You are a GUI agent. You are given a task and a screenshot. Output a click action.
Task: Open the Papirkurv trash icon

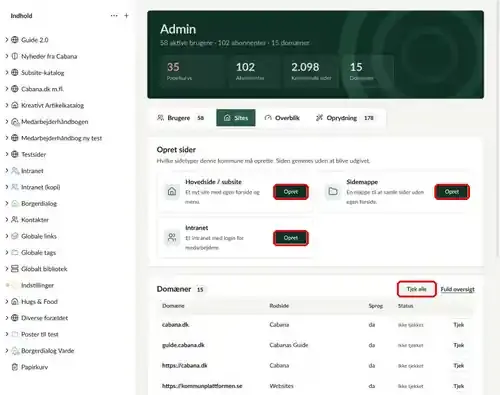click(x=15, y=367)
